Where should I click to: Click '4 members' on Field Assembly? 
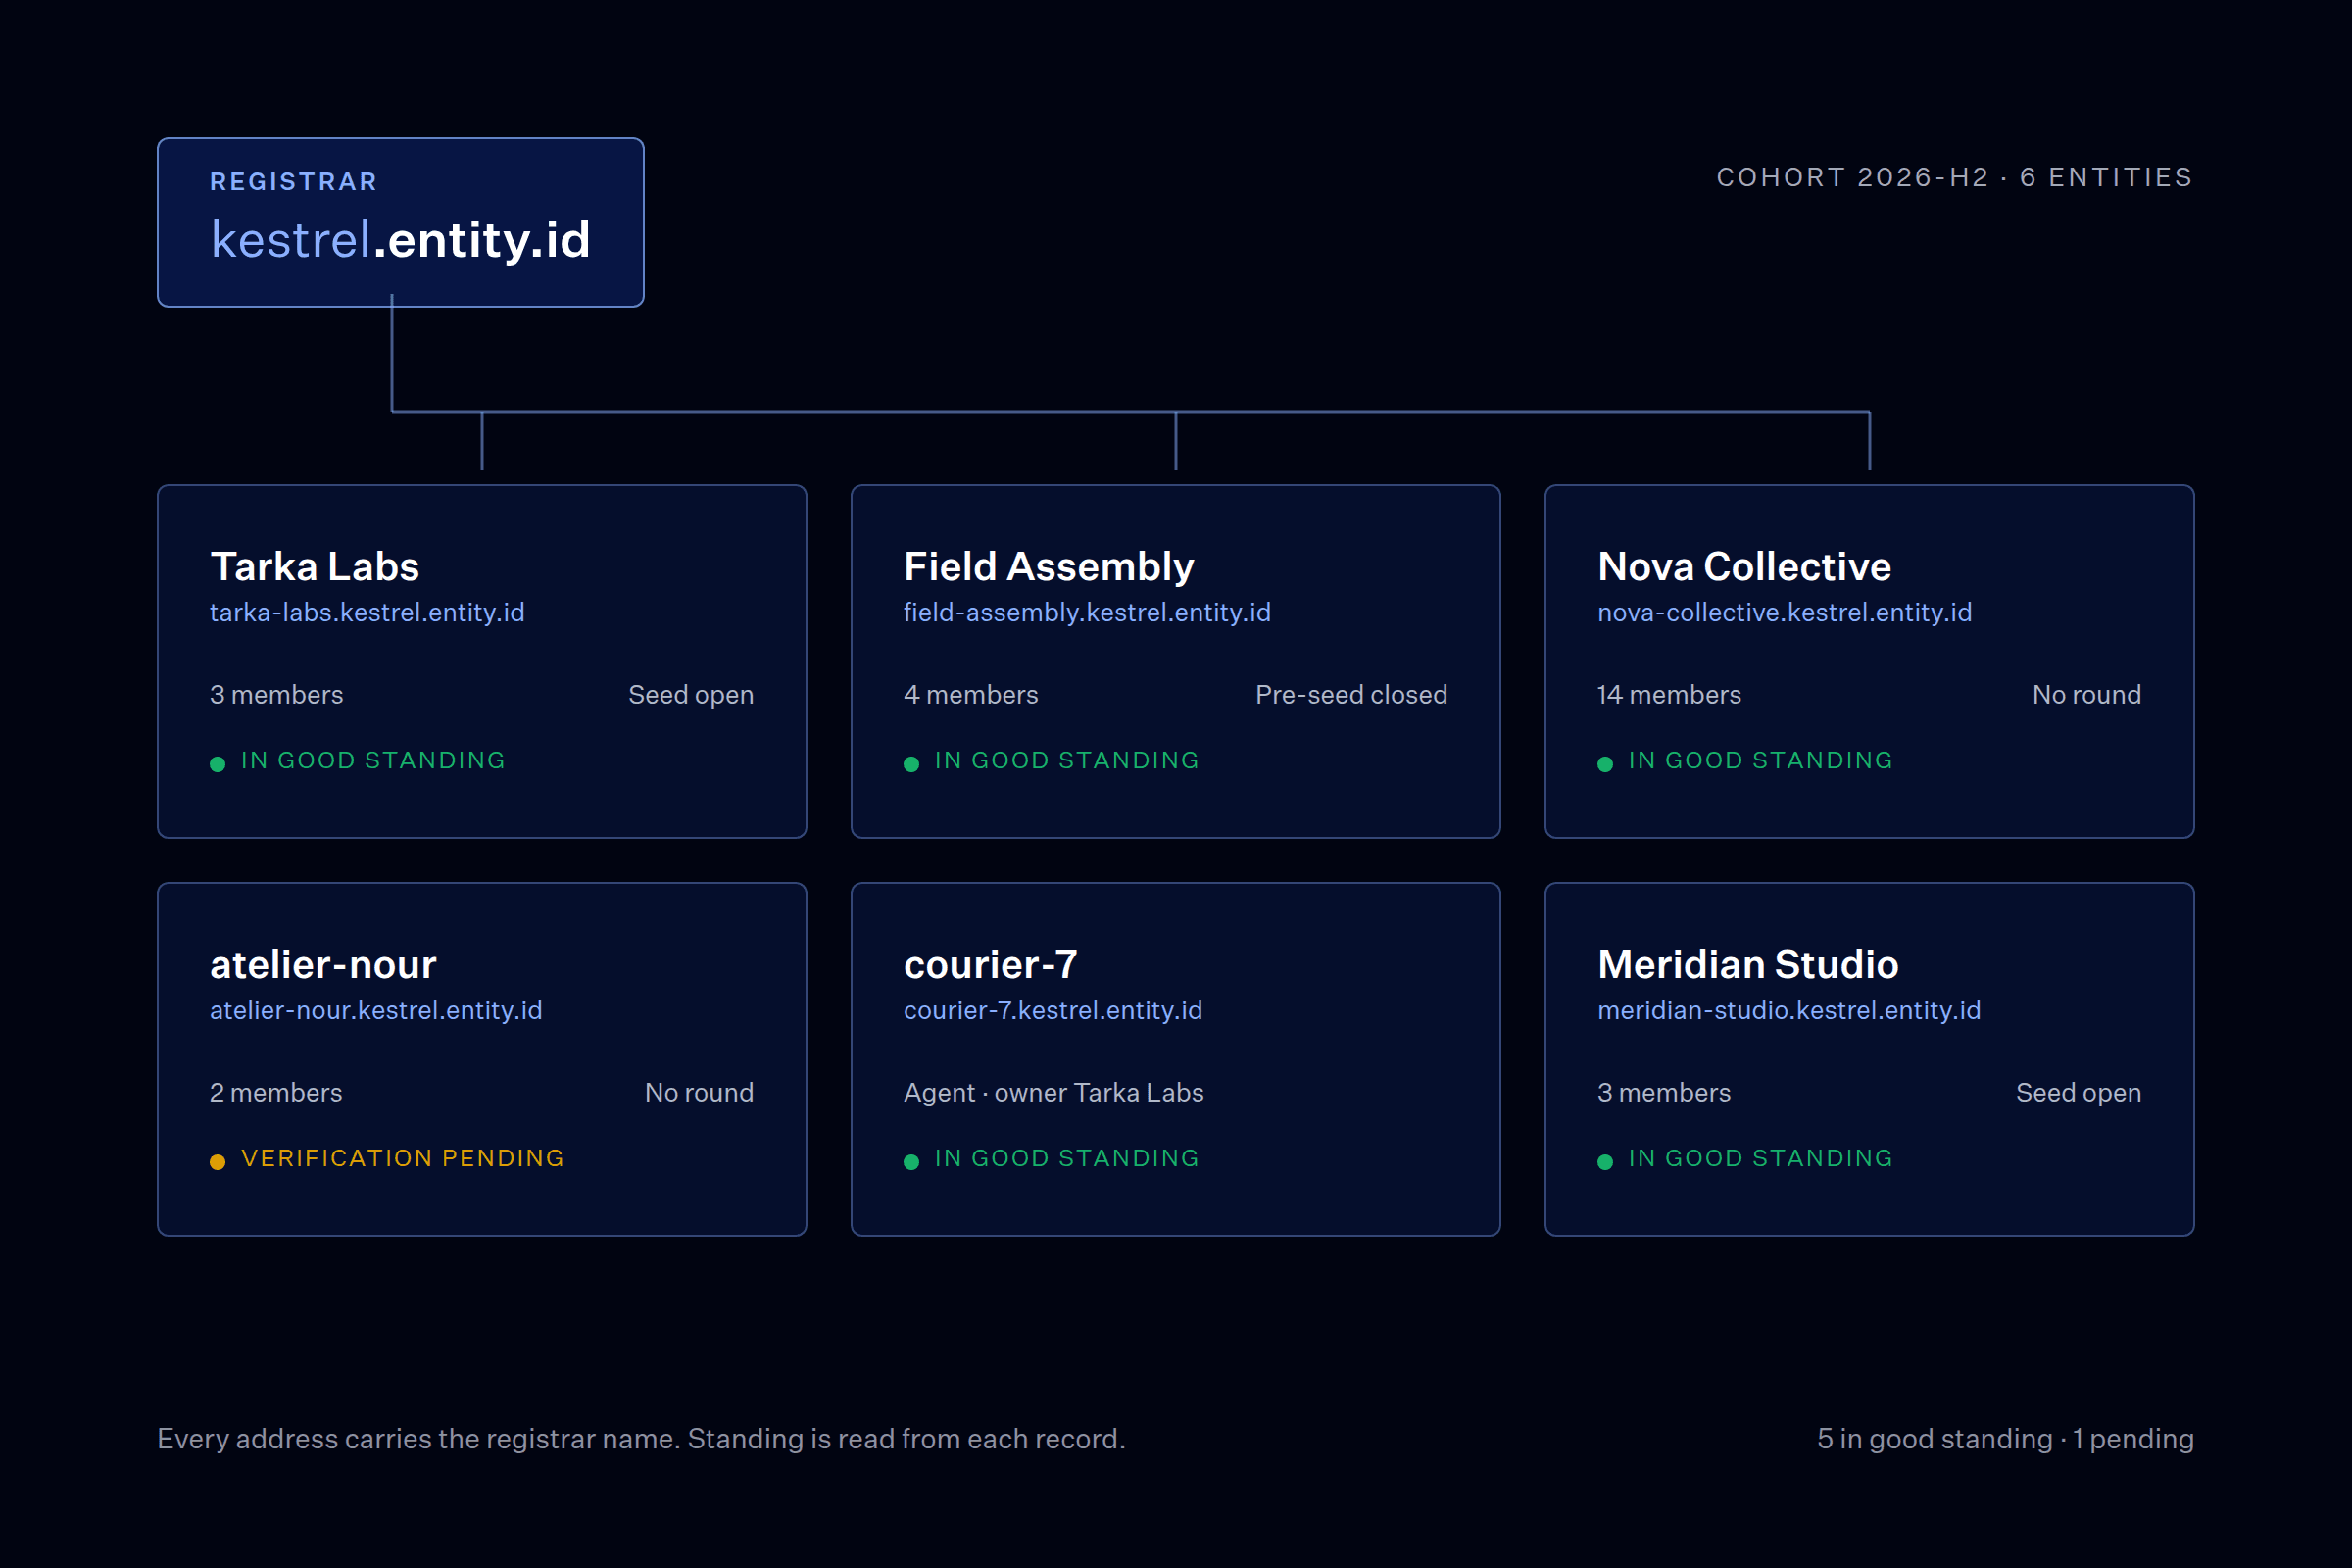point(971,694)
